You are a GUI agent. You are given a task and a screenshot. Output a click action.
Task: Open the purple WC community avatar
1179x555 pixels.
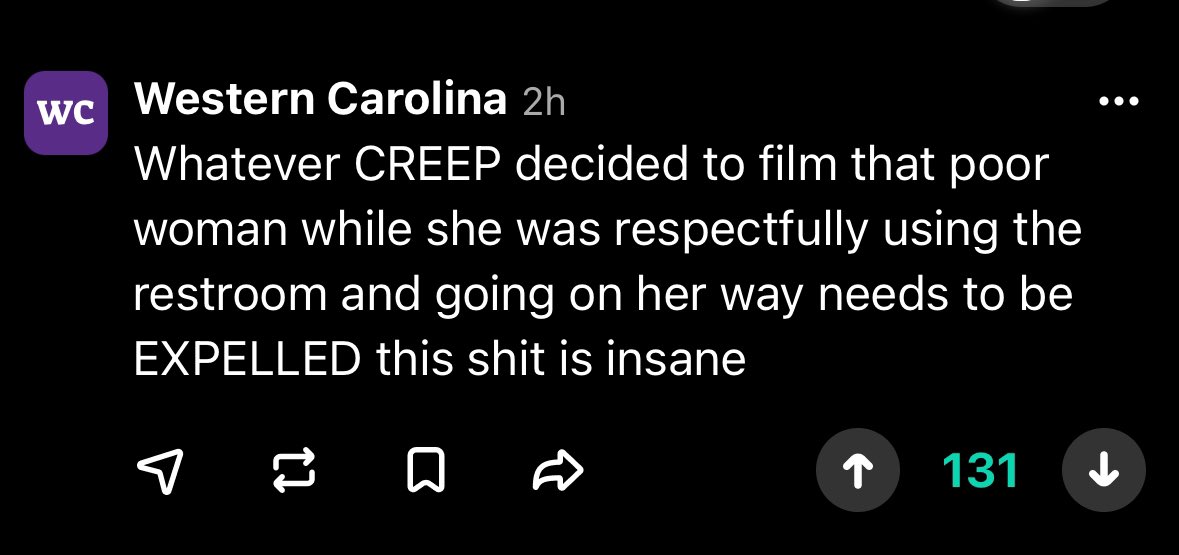(x=66, y=113)
